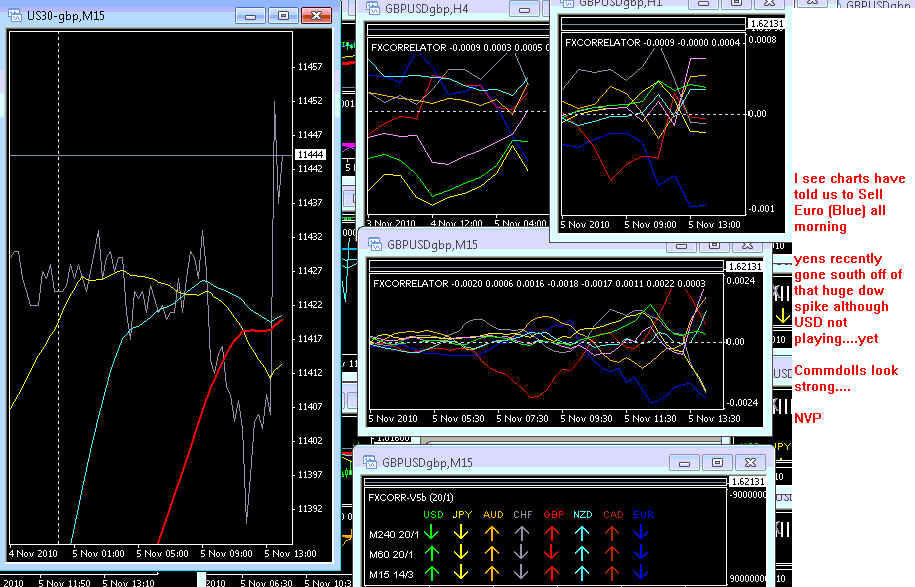Click '5 Nov 09:00' on the US30 time axis
Image resolution: width=915 pixels, height=587 pixels.
click(x=226, y=553)
